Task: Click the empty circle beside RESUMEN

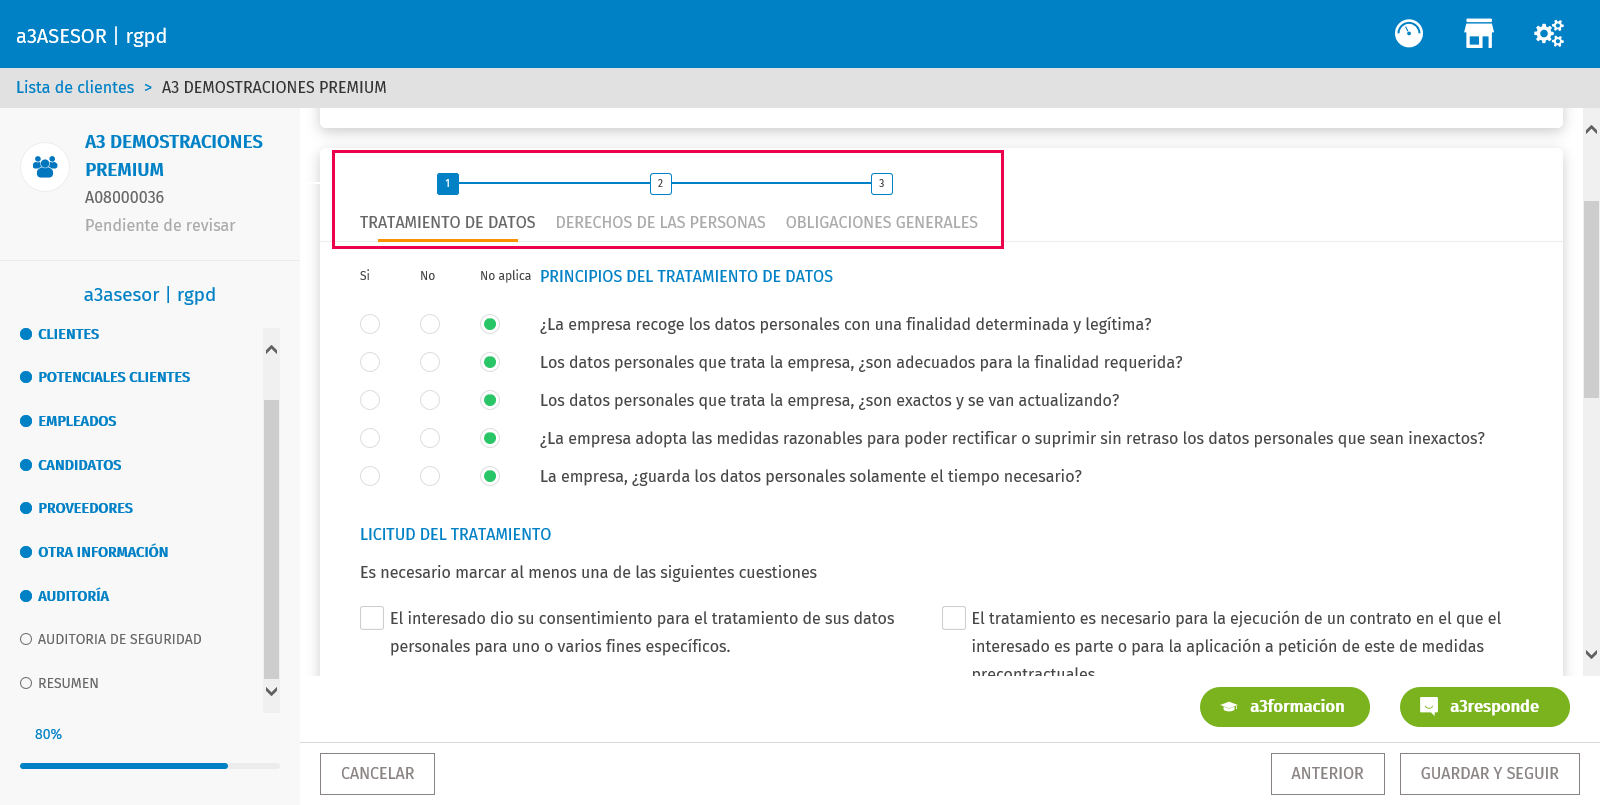Action: click(x=26, y=683)
